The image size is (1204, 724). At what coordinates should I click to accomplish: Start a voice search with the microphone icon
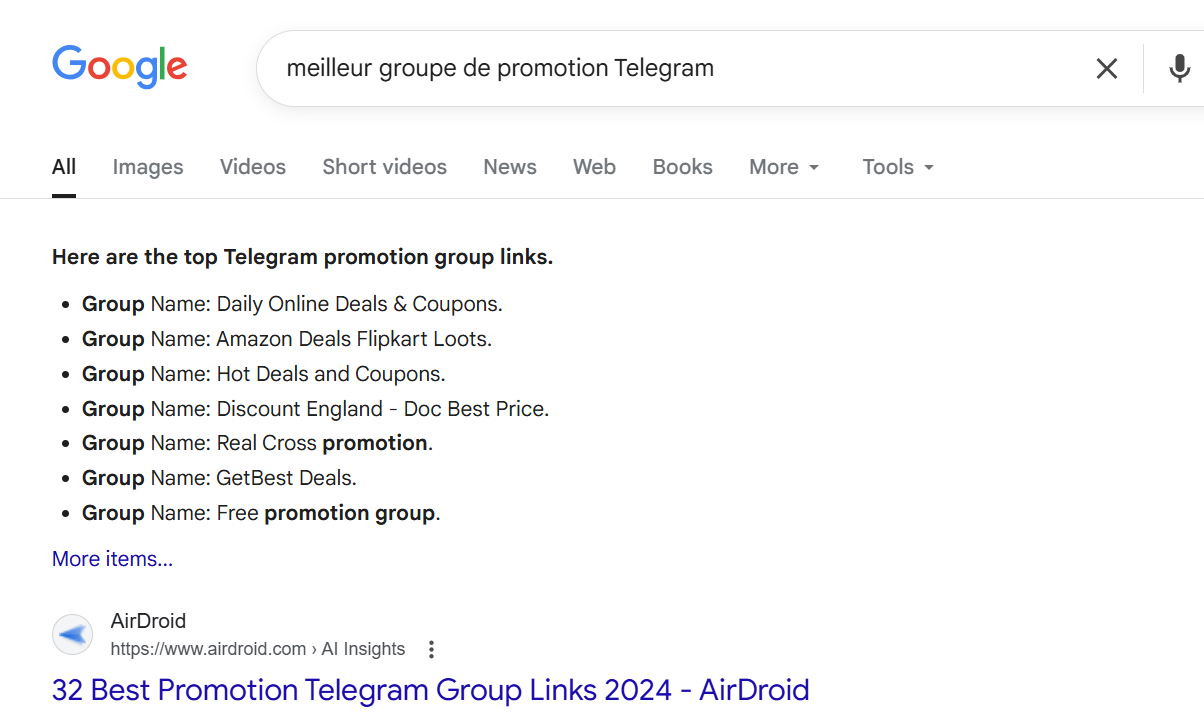[1179, 68]
